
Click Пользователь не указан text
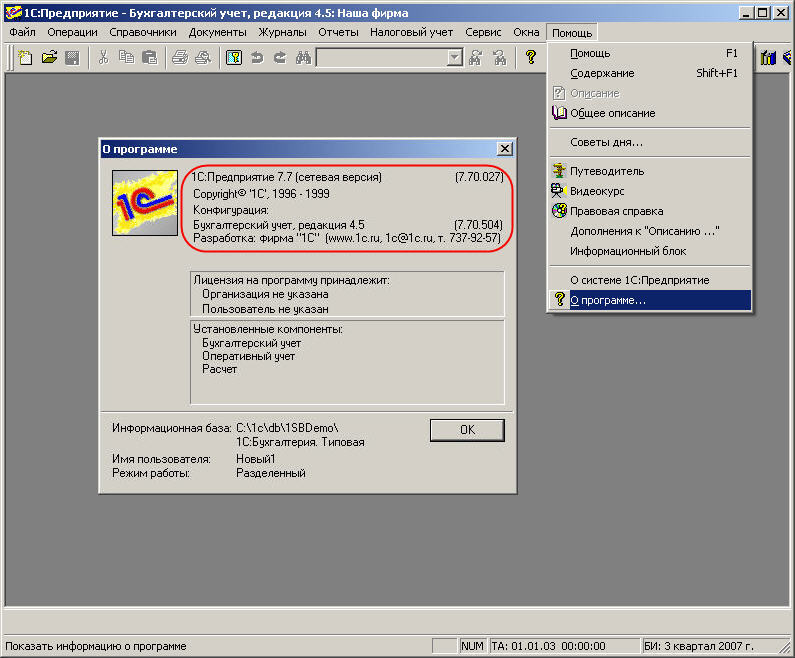(265, 309)
